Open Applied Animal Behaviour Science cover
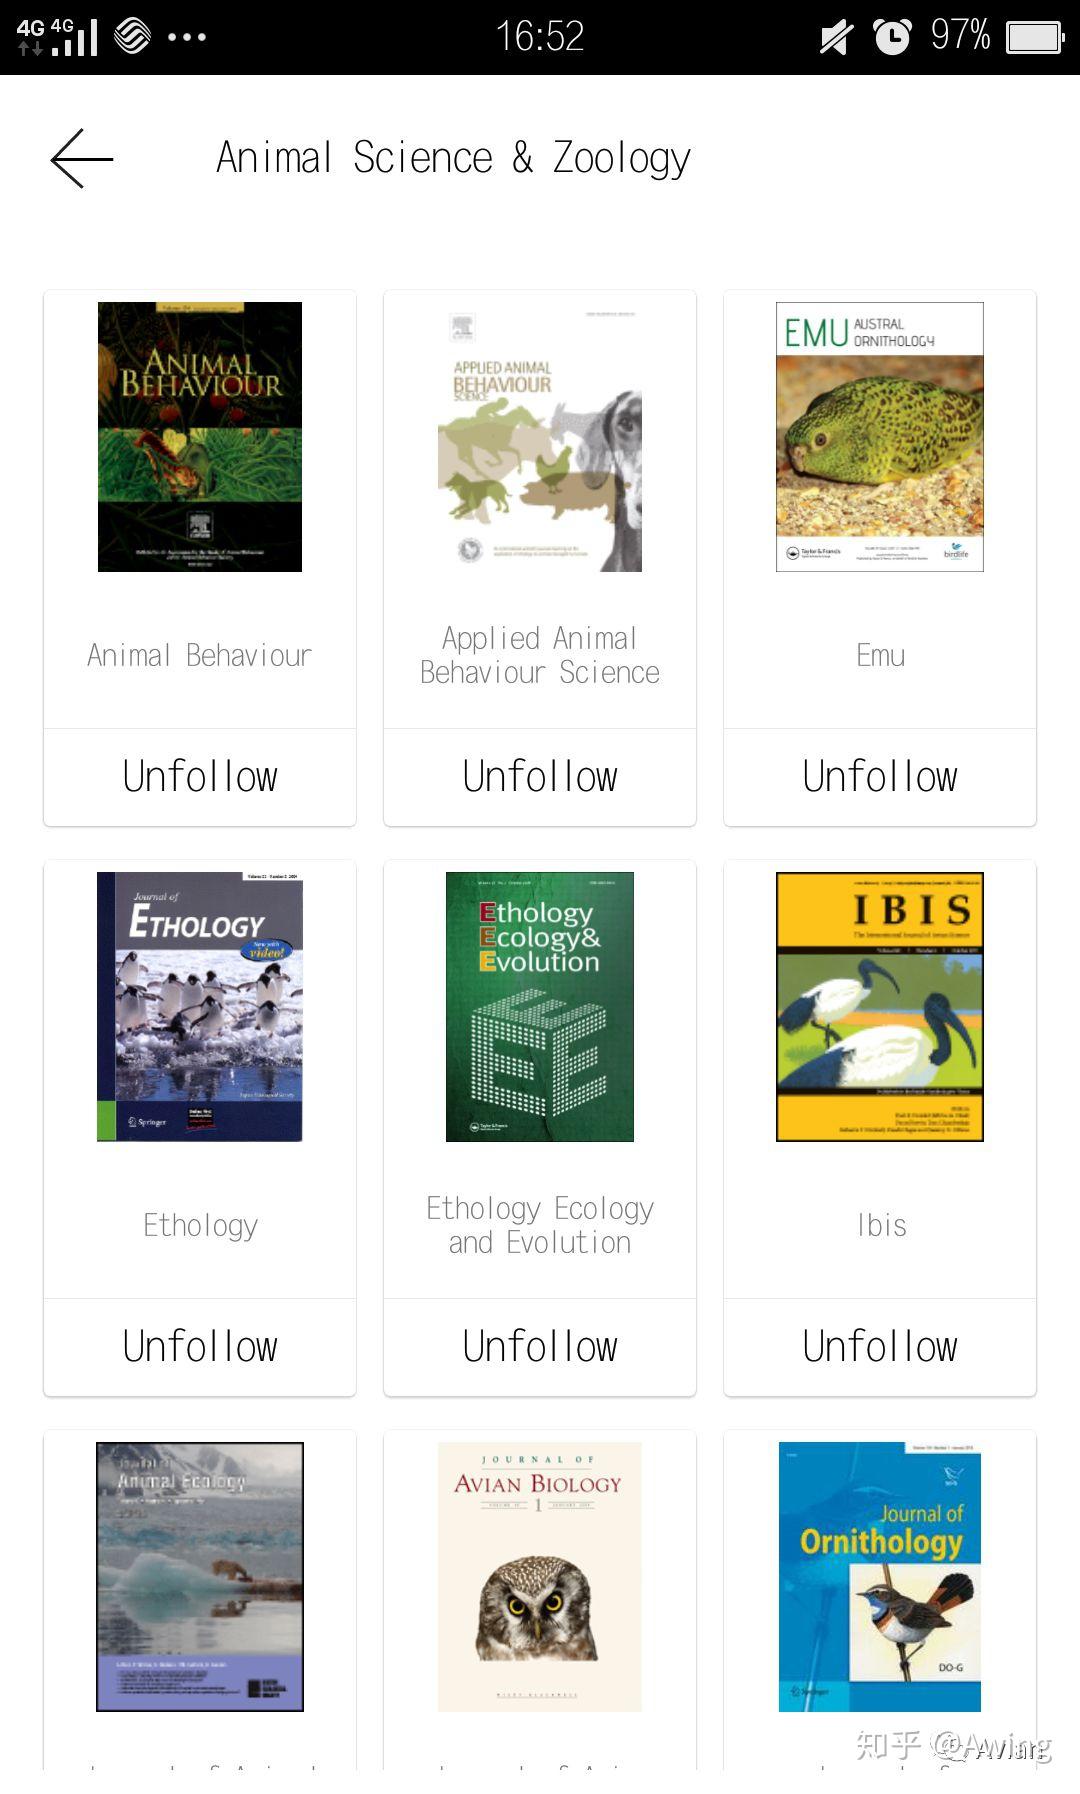The height and width of the screenshot is (1794, 1080). [540, 437]
